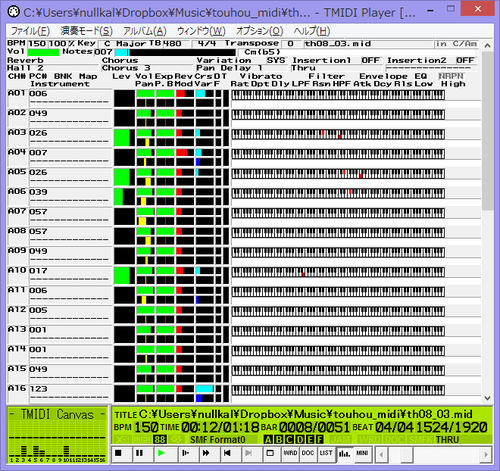Select port E indicator
Viewport: 500px width, 471px height.
(309, 440)
